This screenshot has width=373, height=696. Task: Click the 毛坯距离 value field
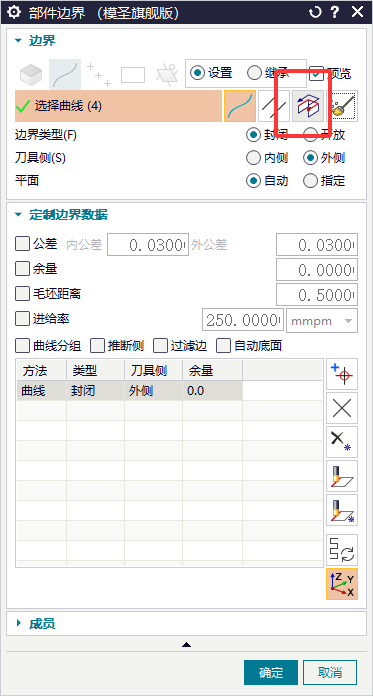point(317,295)
